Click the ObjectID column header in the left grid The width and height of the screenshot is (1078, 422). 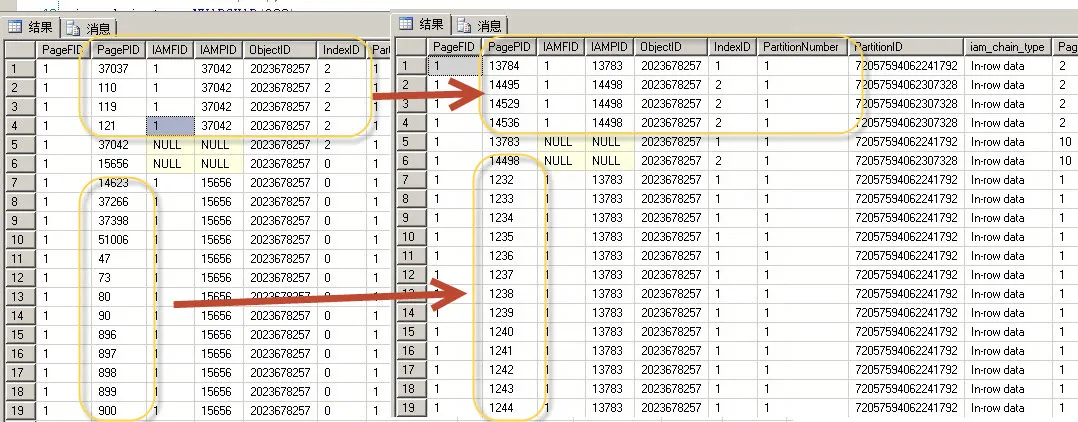pyautogui.click(x=280, y=49)
